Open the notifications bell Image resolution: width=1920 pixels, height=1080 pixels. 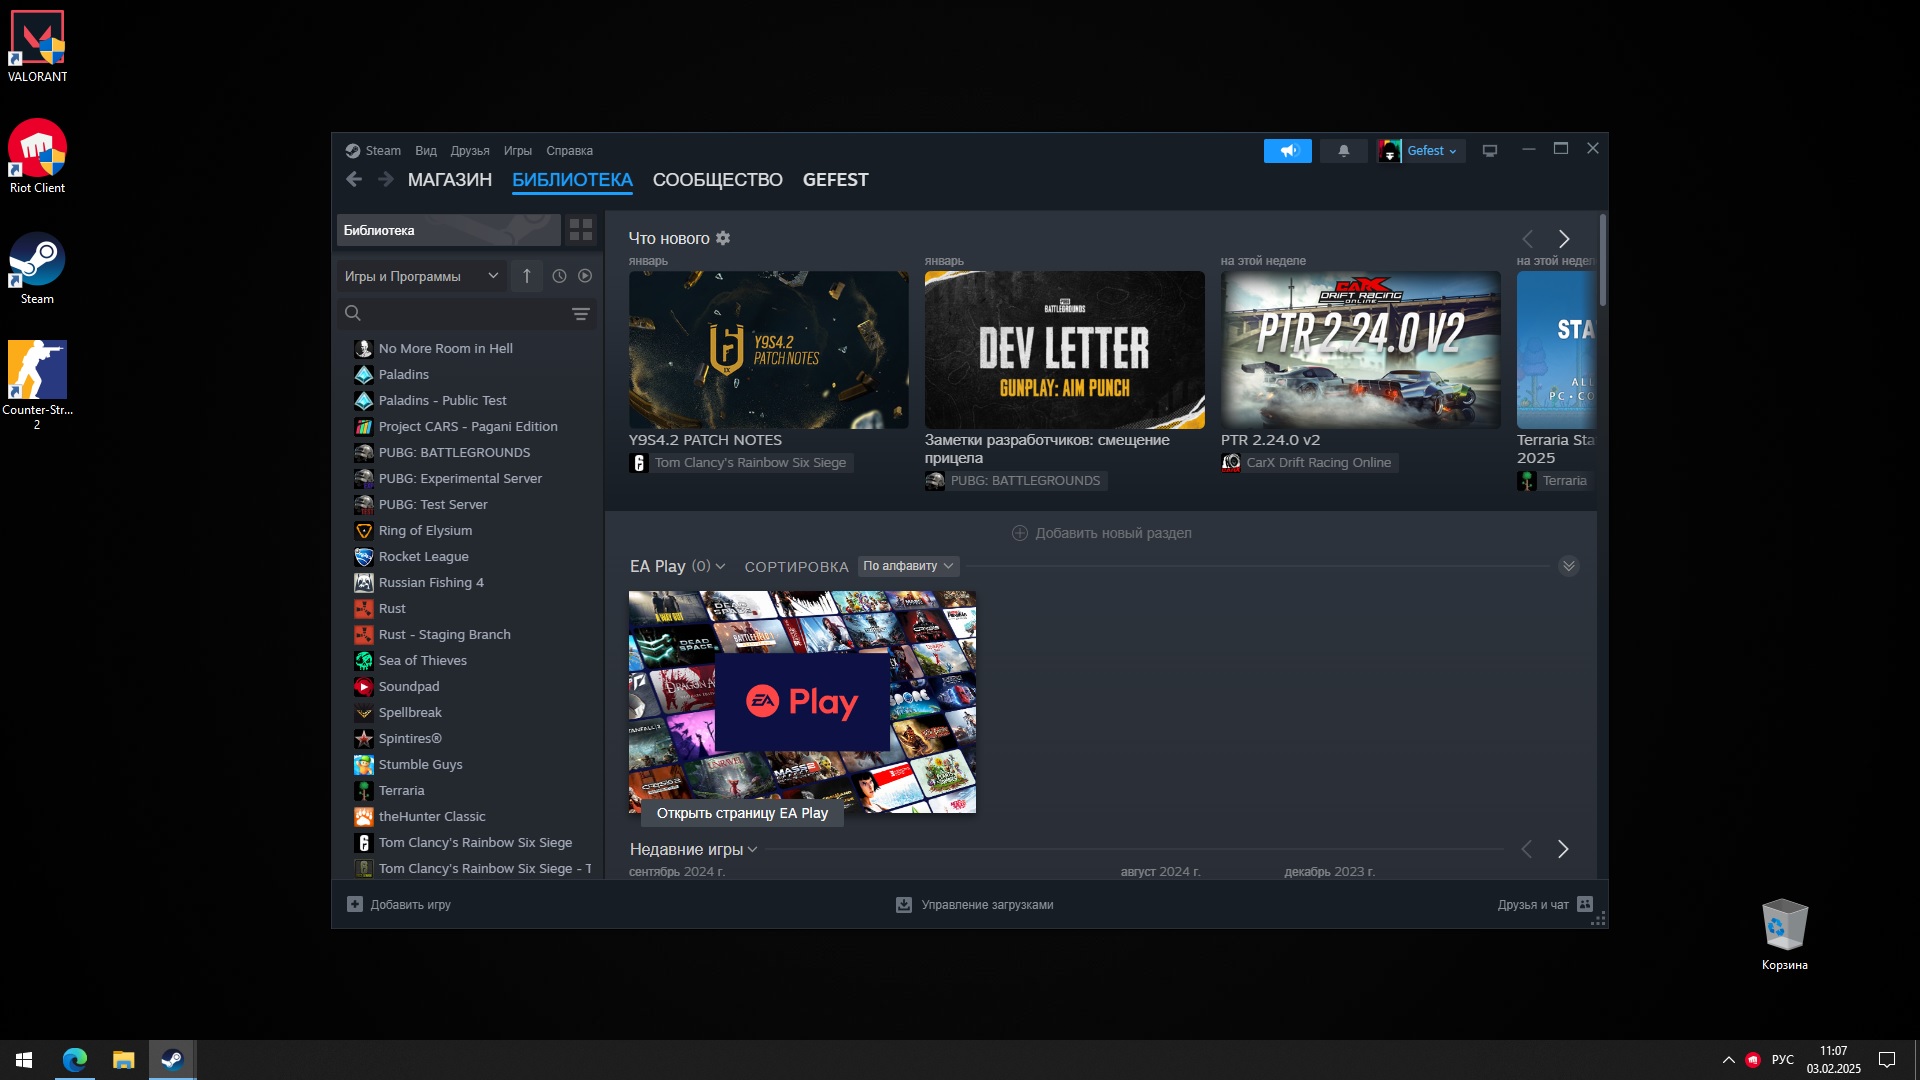1343,151
